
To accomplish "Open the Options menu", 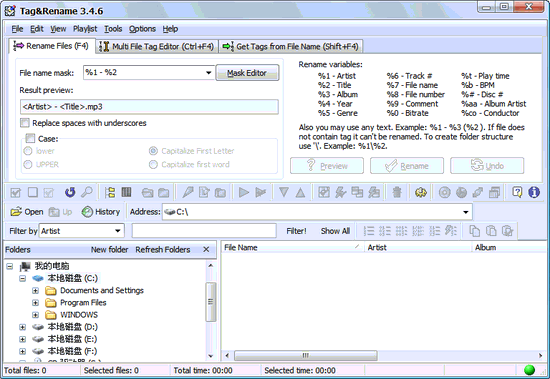I will coord(142,29).
